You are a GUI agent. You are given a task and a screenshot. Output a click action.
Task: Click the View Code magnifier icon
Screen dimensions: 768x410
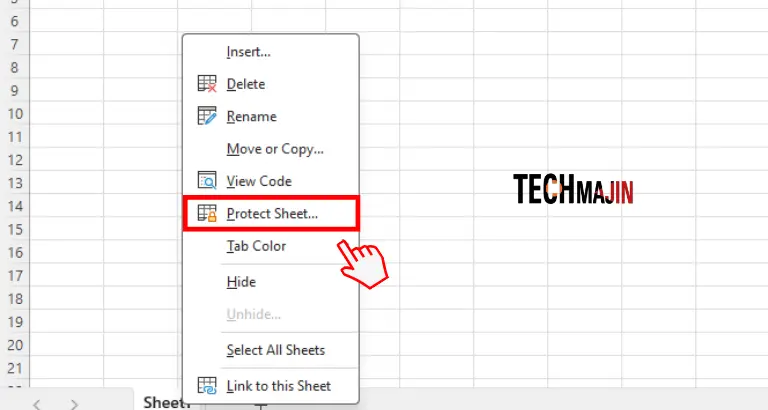207,181
